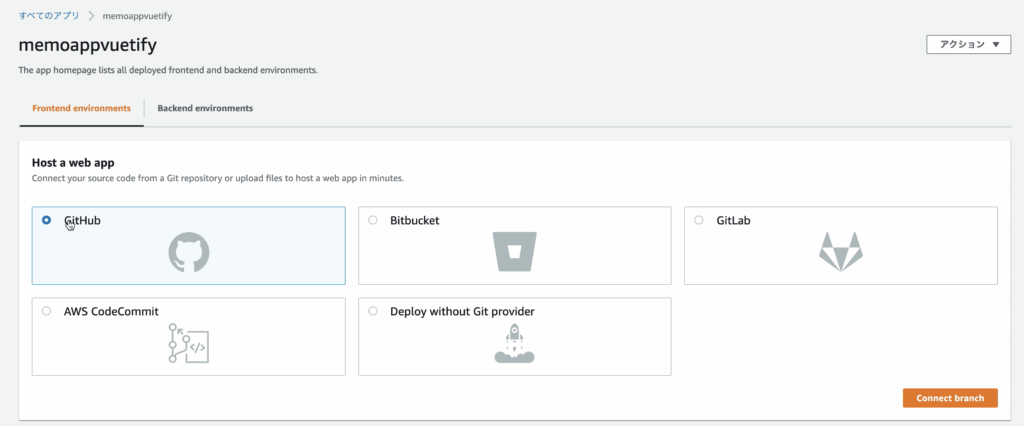Switch to Backend environments tab
The image size is (1024, 426).
tap(205, 108)
